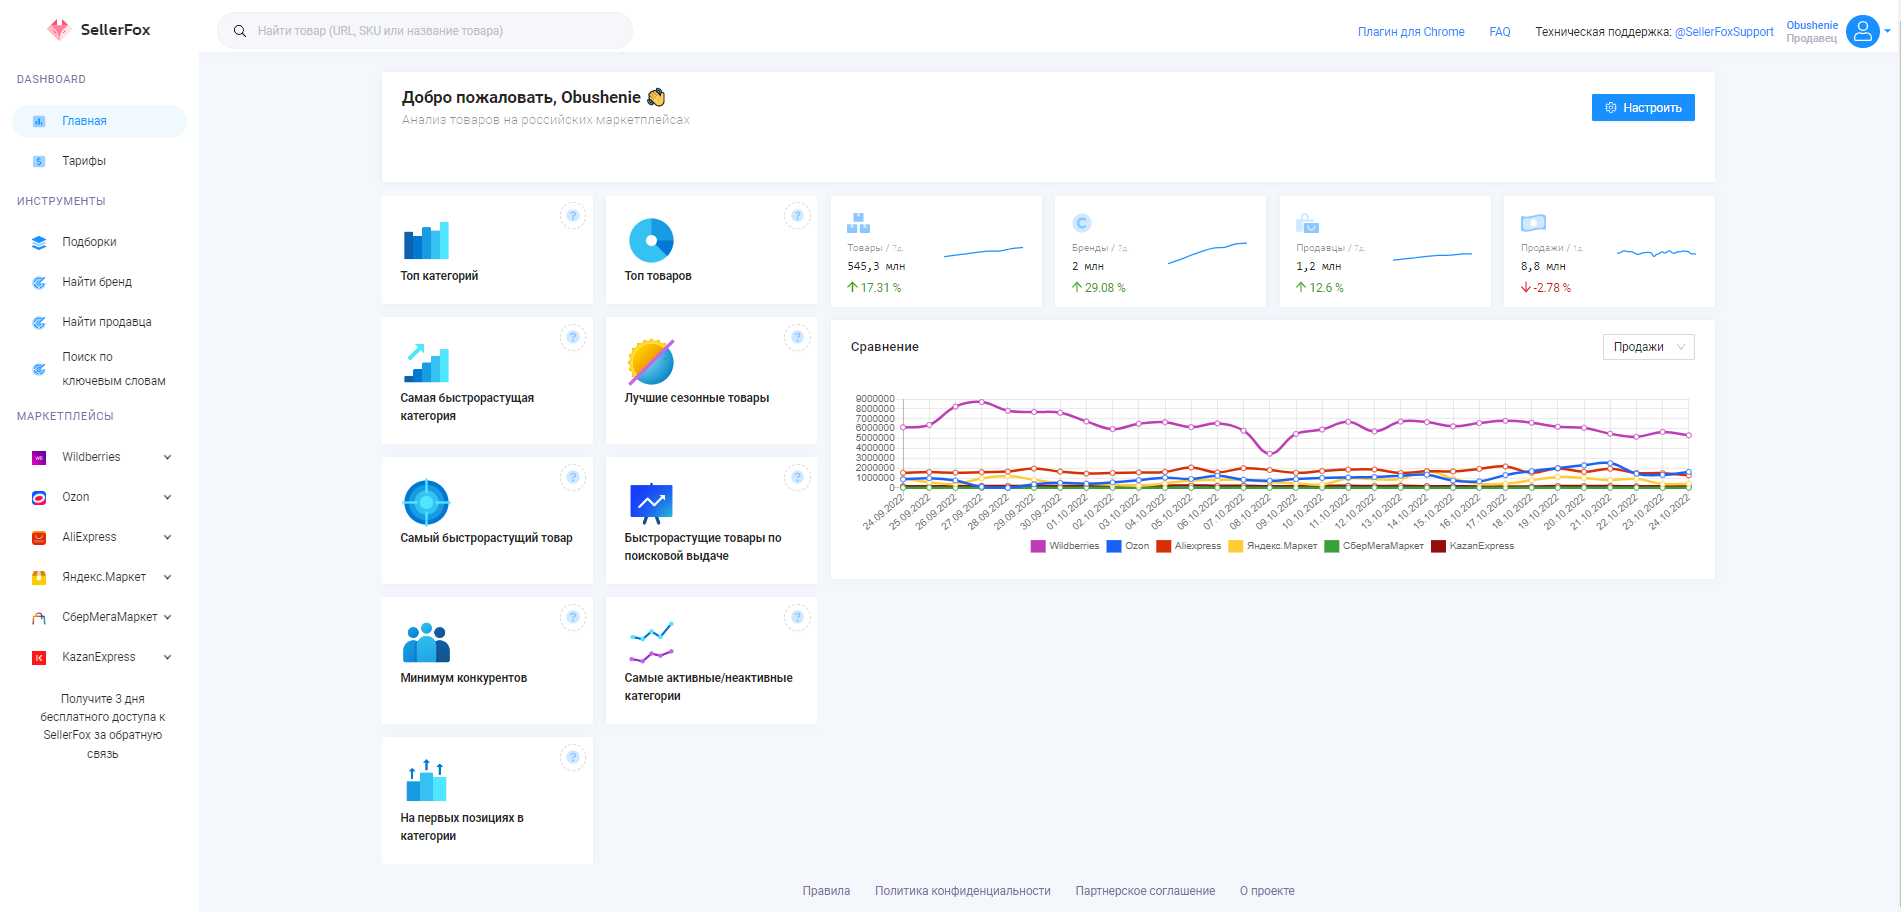Click help icon on Топ категорий card

(572, 215)
